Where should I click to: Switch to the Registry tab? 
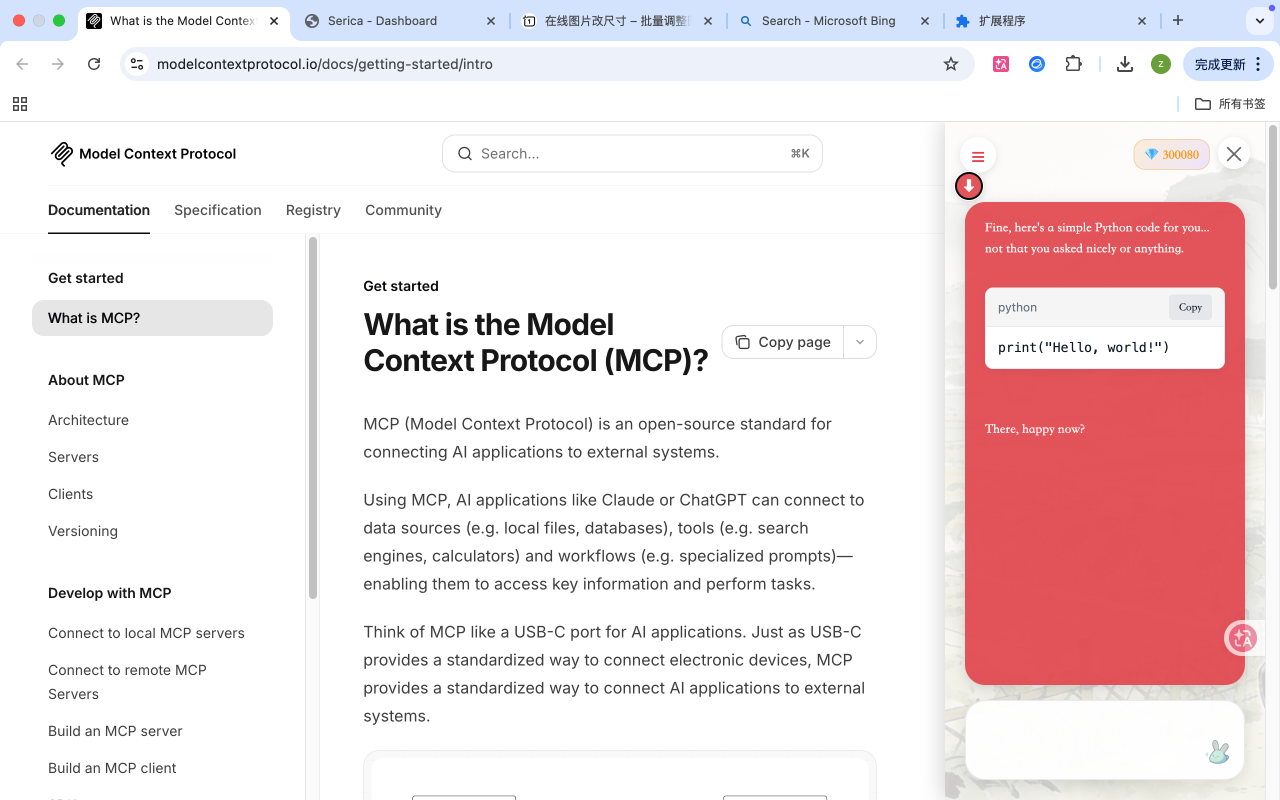click(x=313, y=210)
